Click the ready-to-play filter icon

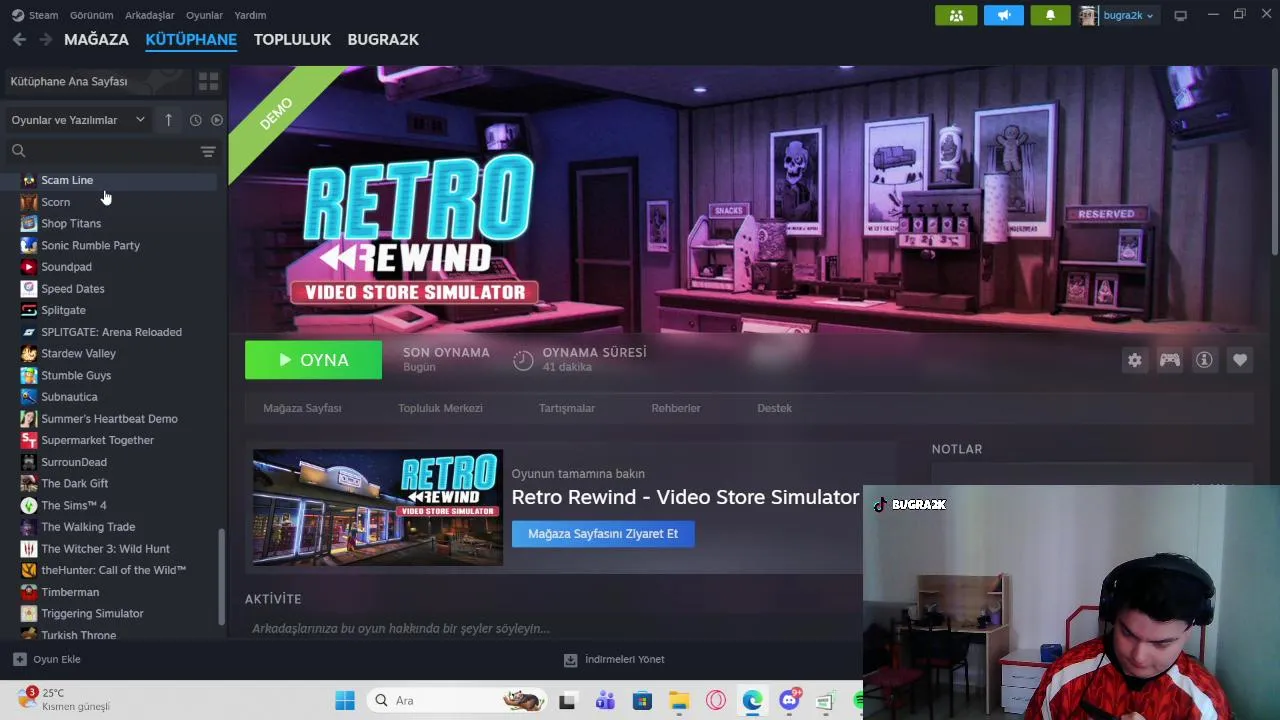[217, 120]
